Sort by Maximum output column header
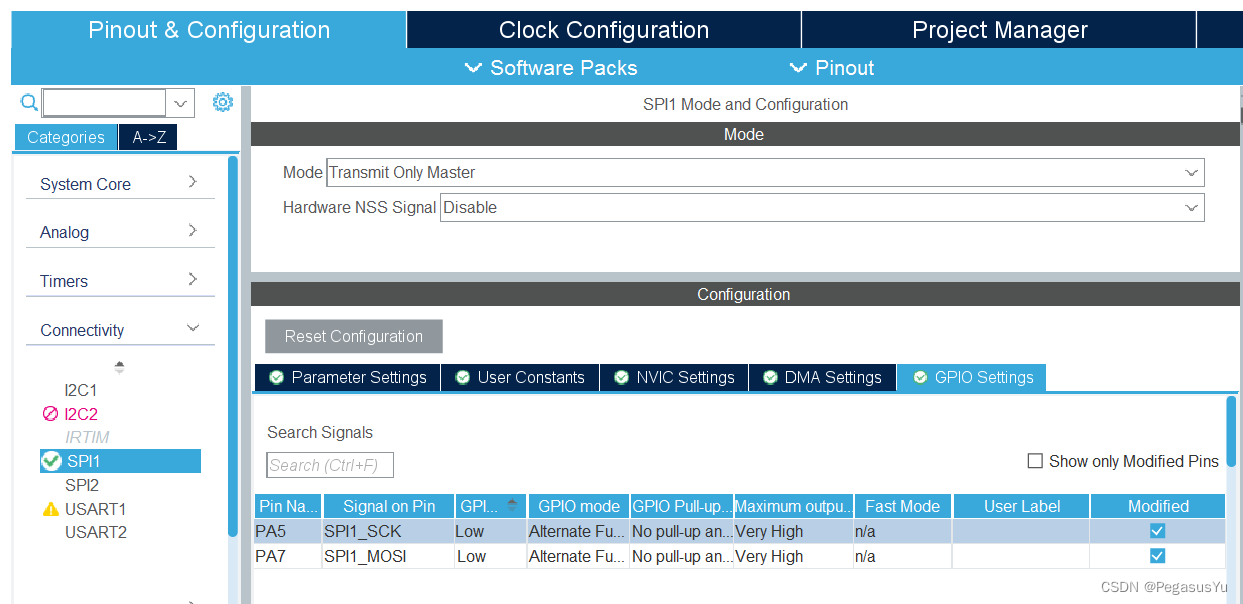Viewport: 1243px width, 604px height. (794, 506)
